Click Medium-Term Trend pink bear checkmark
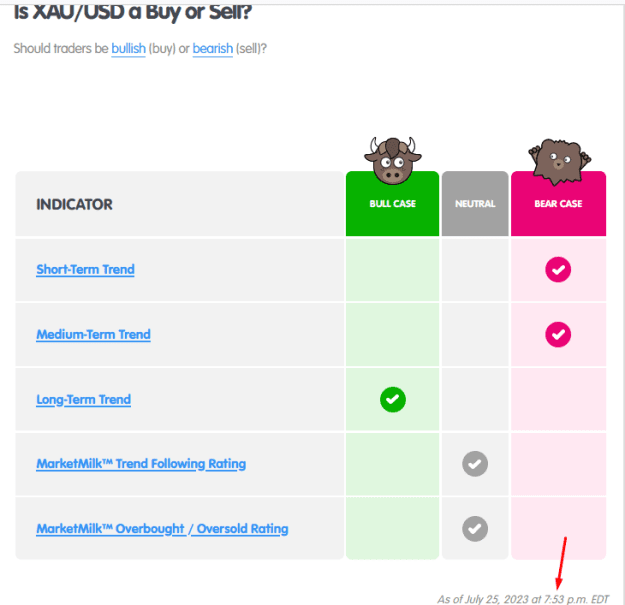This screenshot has height=605, width=625. click(558, 334)
